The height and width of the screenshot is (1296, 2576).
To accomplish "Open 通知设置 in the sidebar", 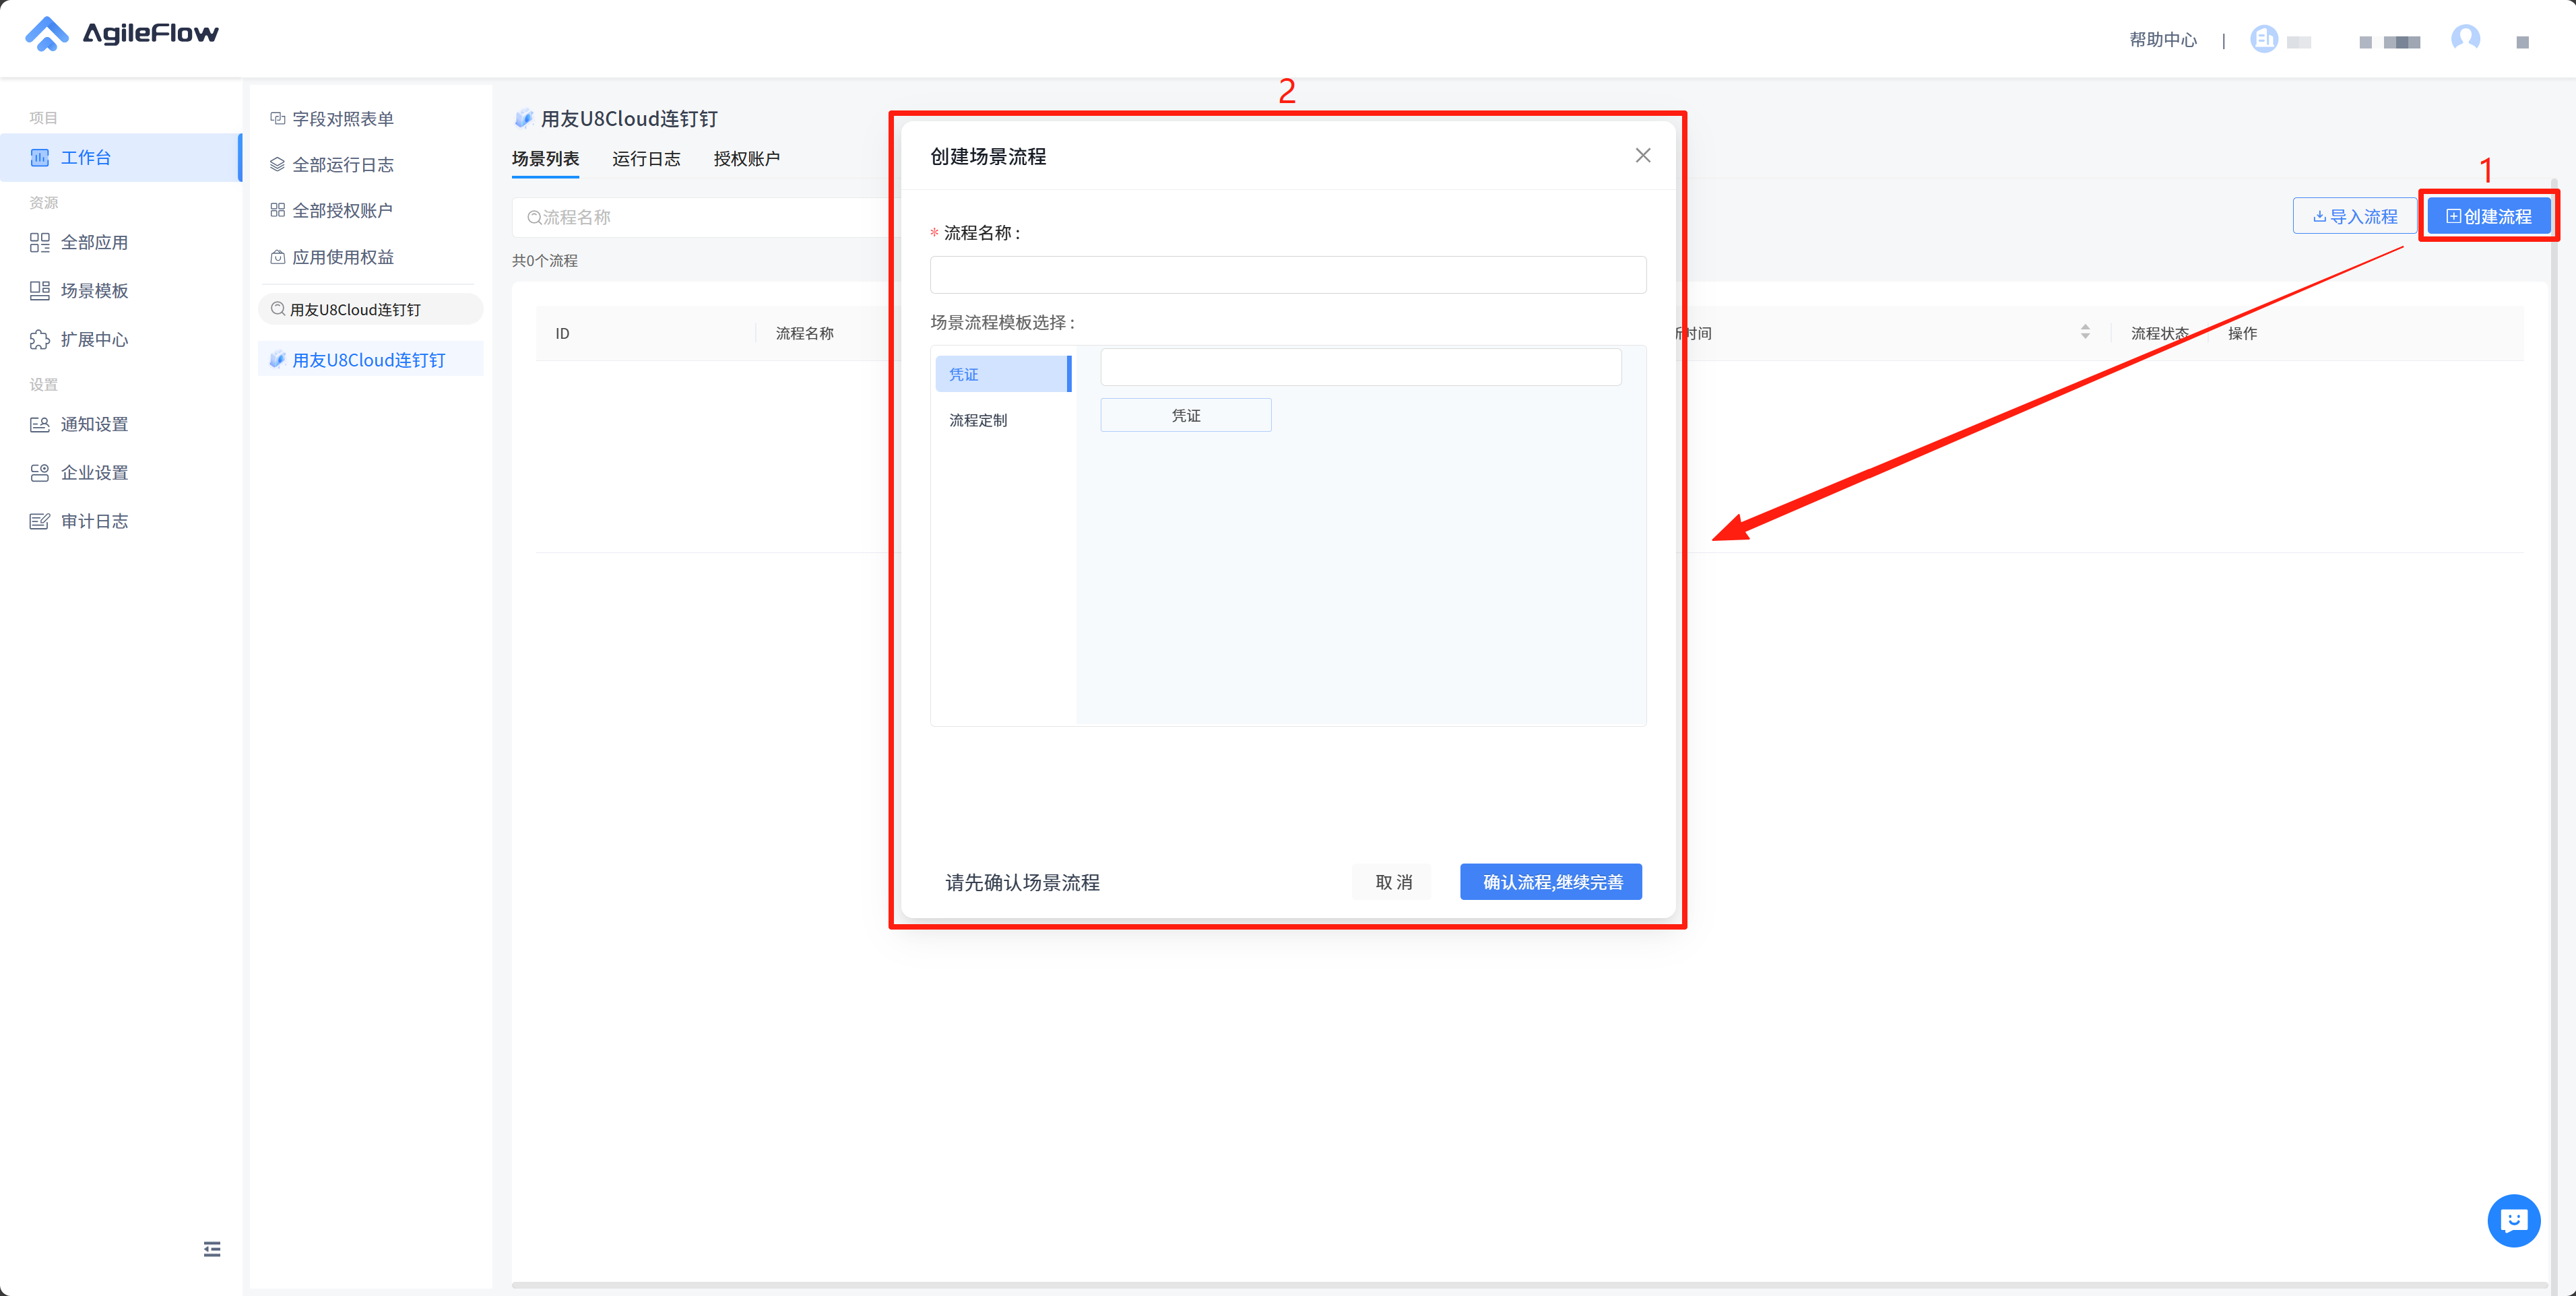I will point(94,424).
